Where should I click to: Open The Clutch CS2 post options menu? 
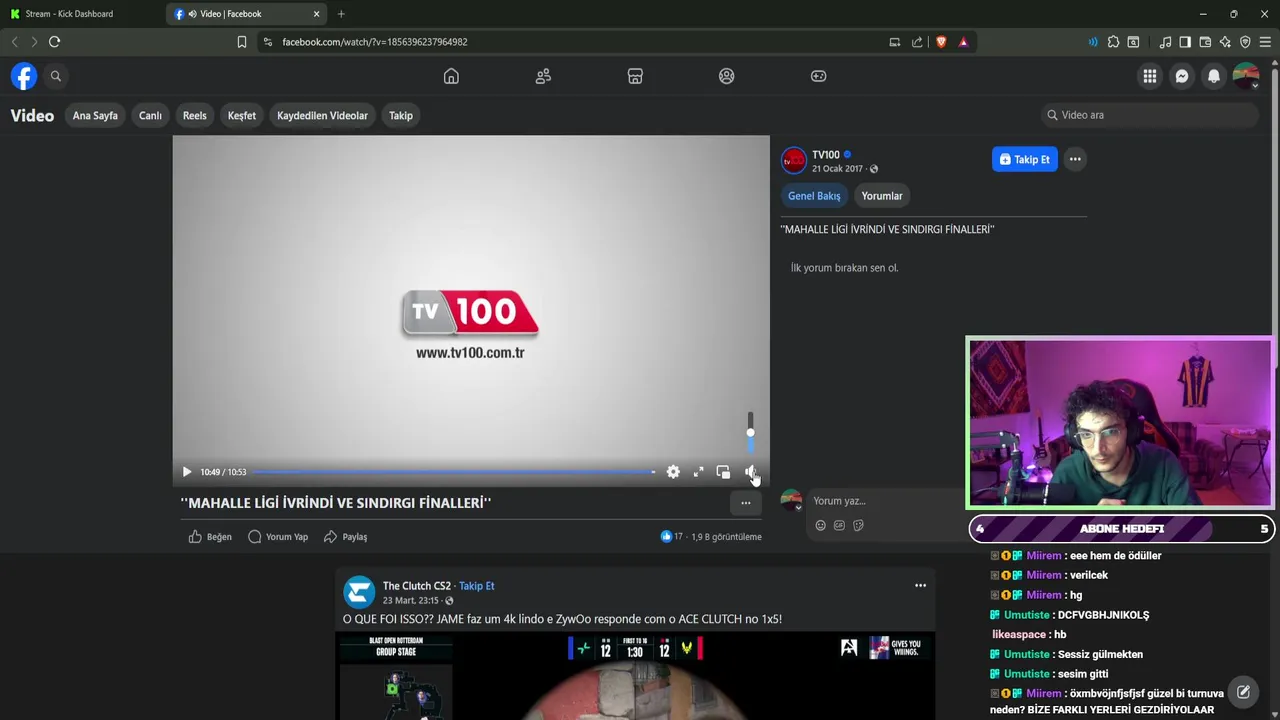920,586
